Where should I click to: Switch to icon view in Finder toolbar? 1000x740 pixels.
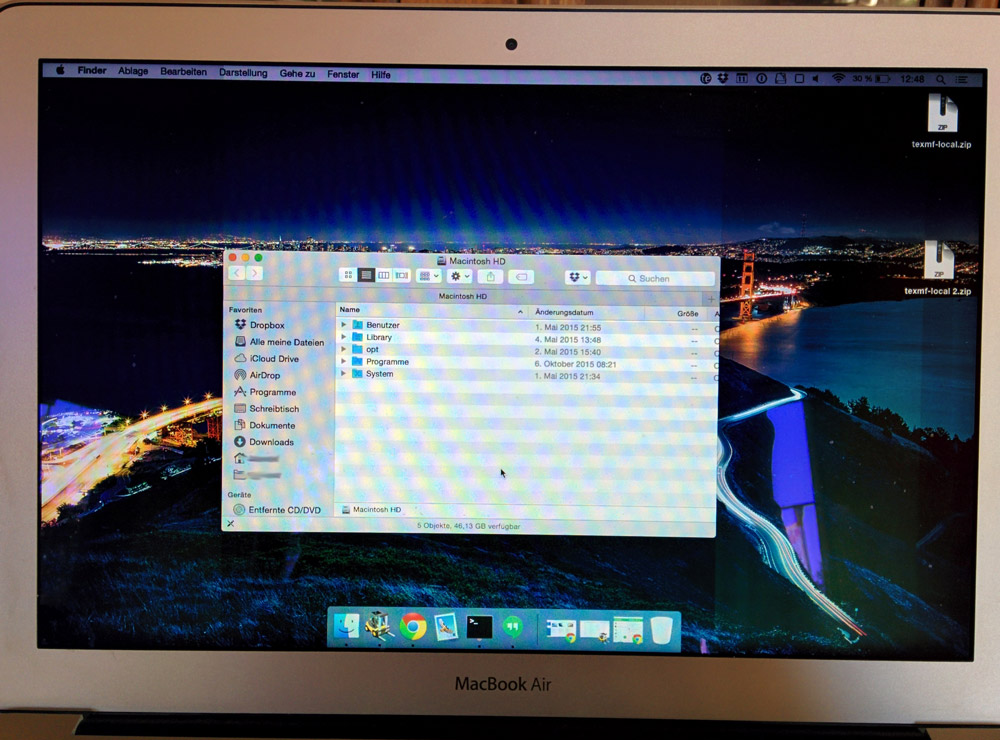(347, 277)
